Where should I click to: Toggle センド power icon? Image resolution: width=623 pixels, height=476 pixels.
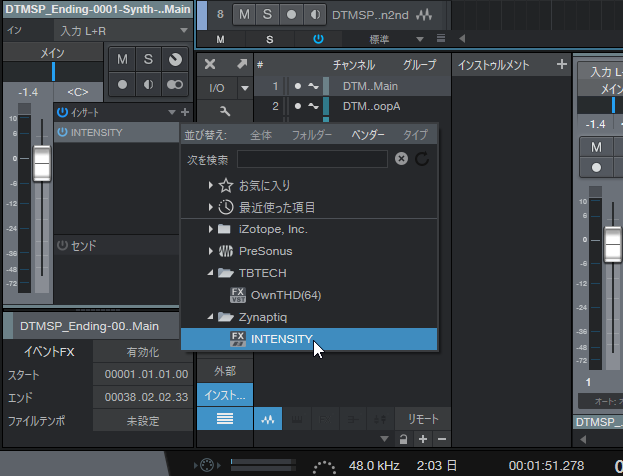click(62, 246)
